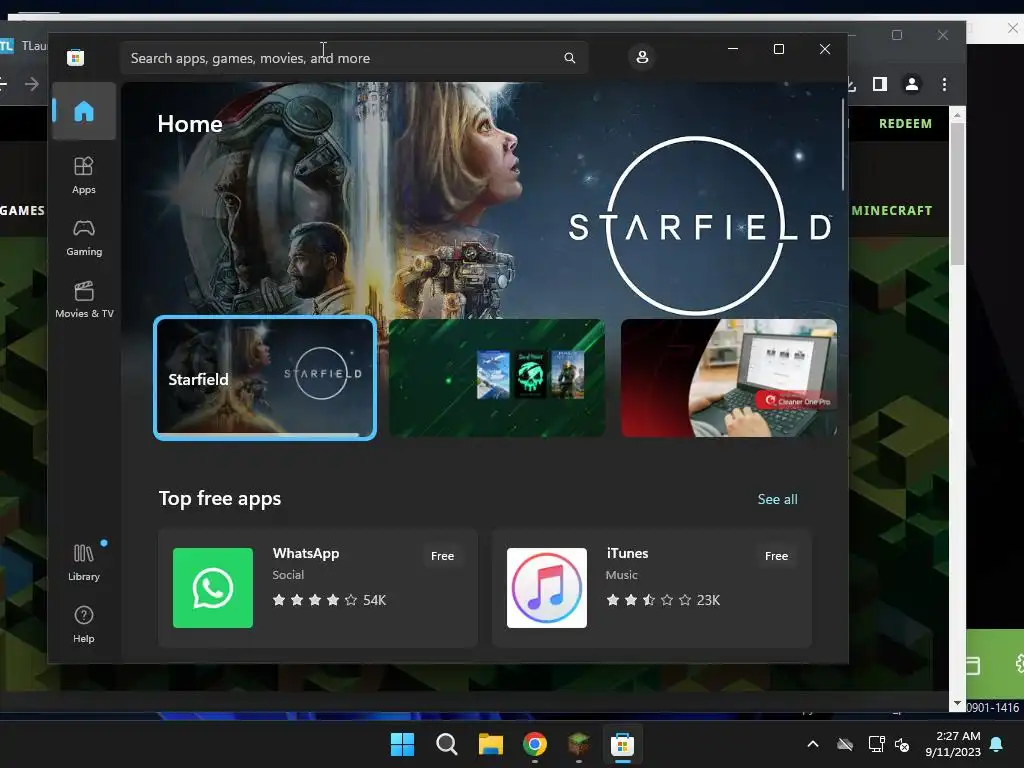The width and height of the screenshot is (1024, 768).
Task: Click Microsoft Store taskbar icon
Action: pyautogui.click(x=622, y=744)
